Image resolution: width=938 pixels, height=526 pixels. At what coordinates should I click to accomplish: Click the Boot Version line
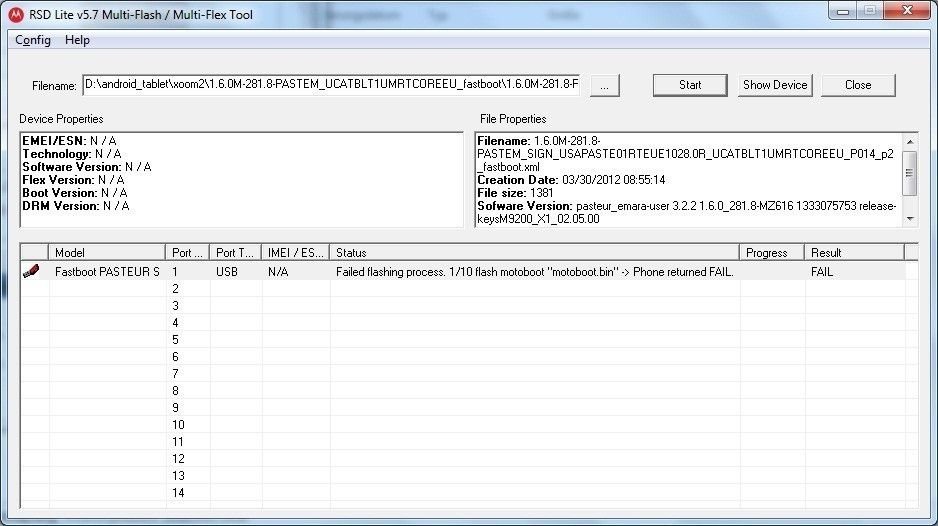pos(75,193)
